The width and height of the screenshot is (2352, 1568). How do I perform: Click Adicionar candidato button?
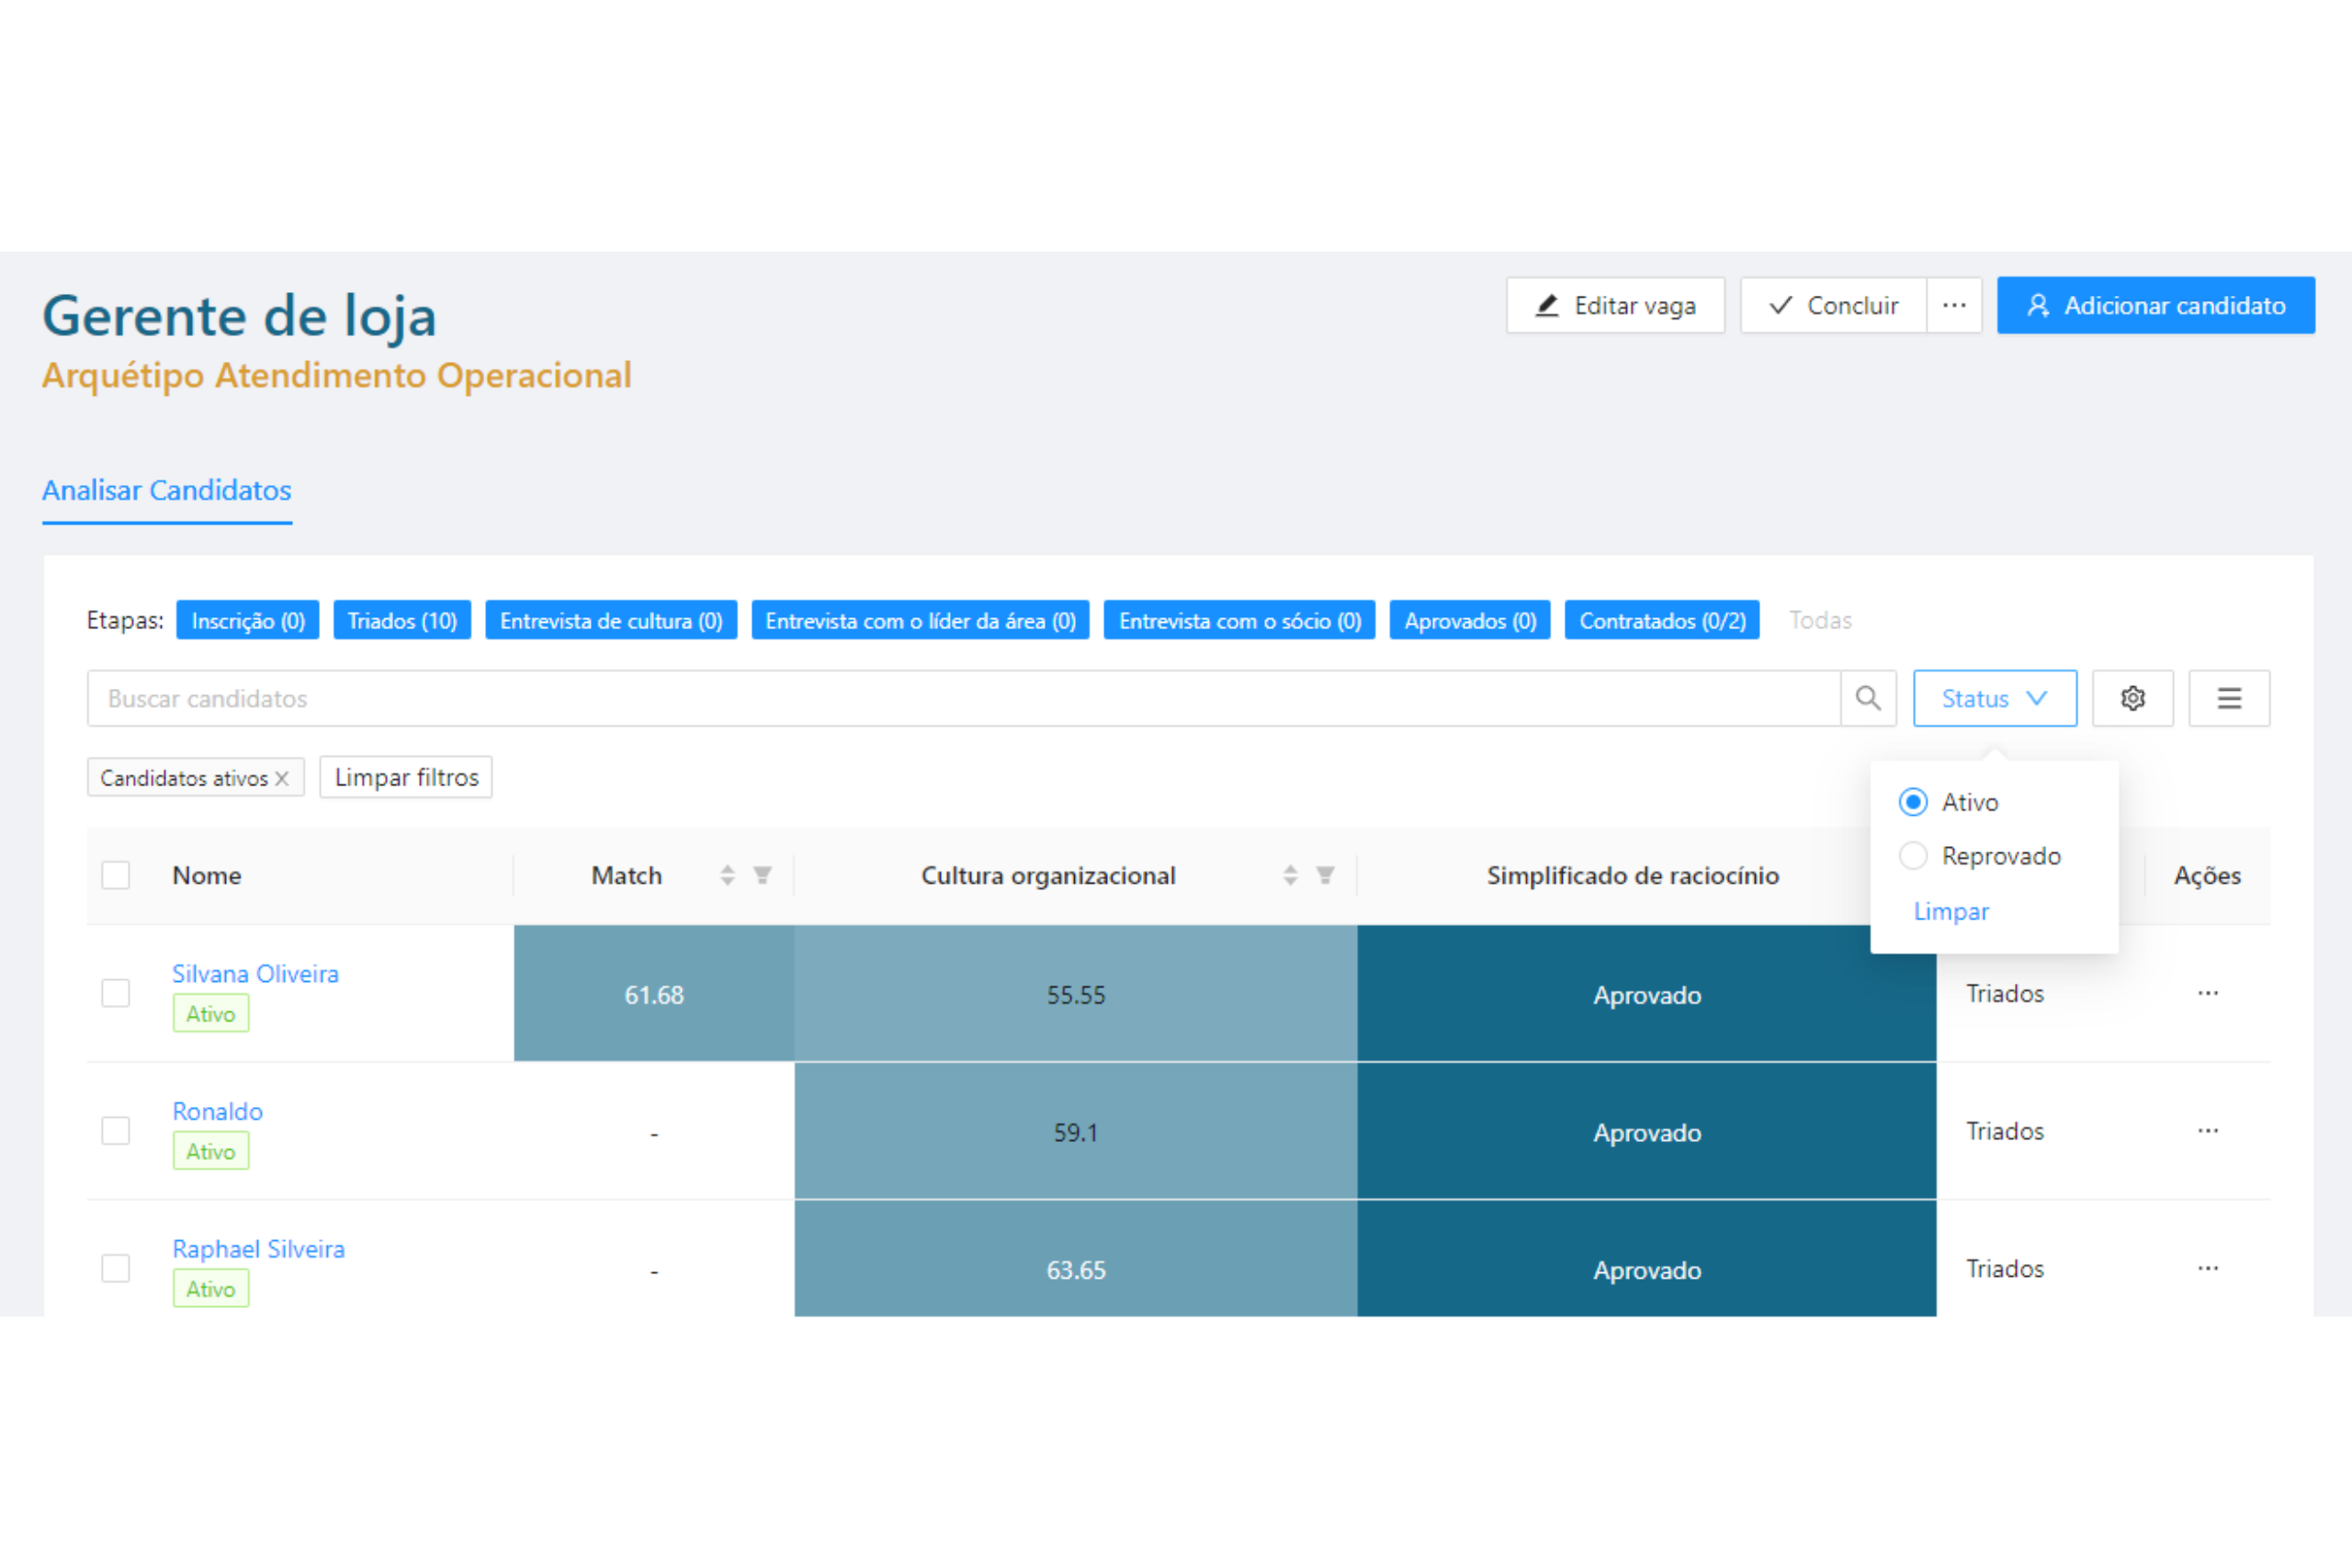(x=2155, y=305)
